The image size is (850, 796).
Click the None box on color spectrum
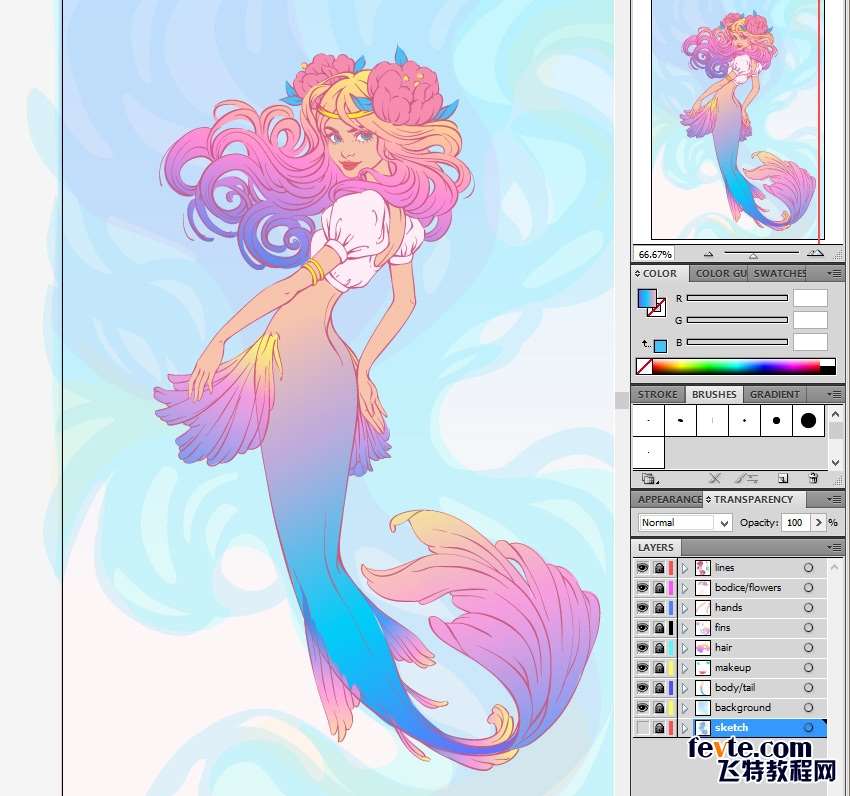644,367
